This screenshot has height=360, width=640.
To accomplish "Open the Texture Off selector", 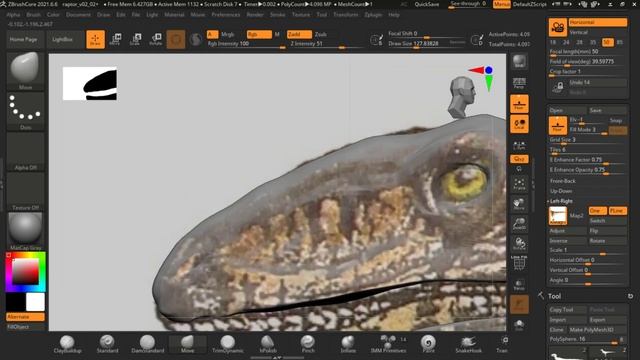I will tap(25, 191).
